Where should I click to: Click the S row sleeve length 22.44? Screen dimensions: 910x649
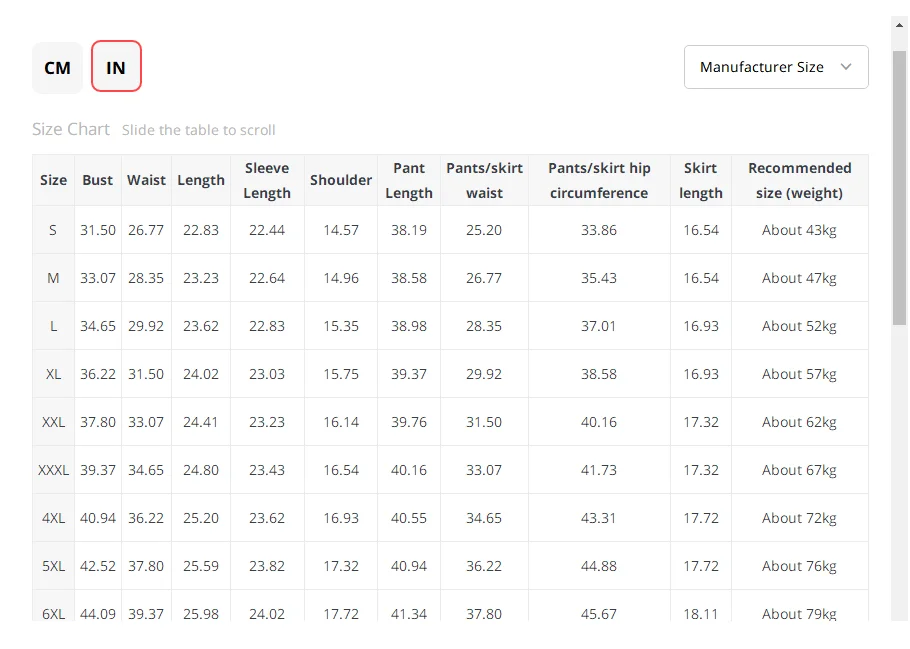267,230
